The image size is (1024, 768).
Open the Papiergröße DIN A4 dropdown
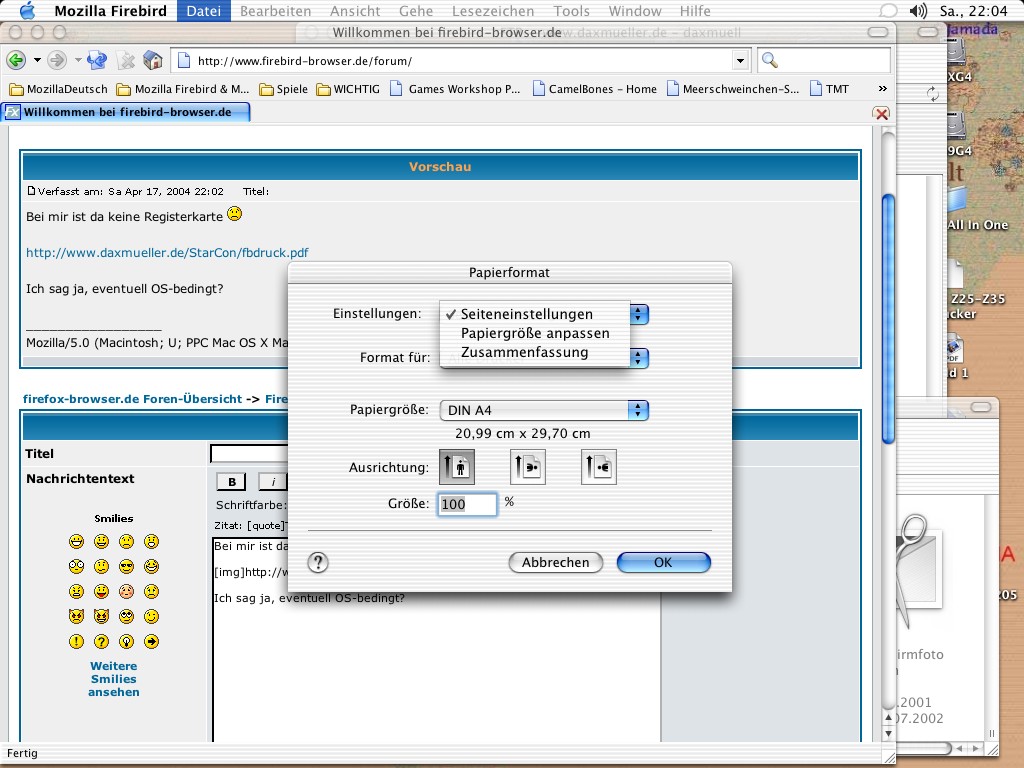(544, 410)
